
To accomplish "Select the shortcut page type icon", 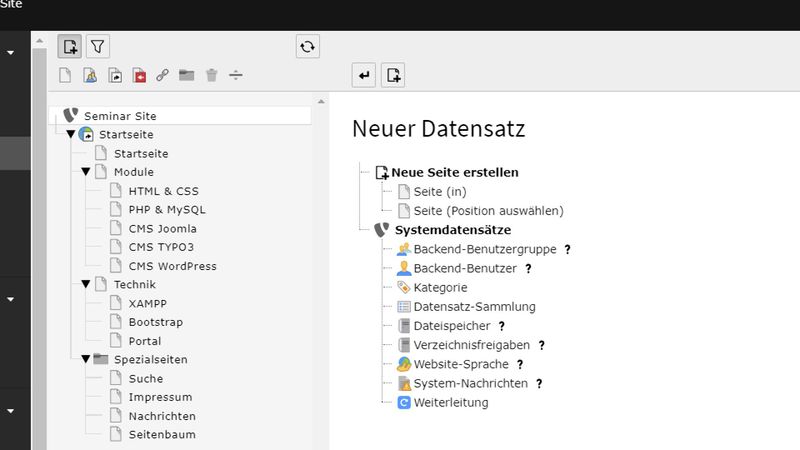I will coord(115,75).
